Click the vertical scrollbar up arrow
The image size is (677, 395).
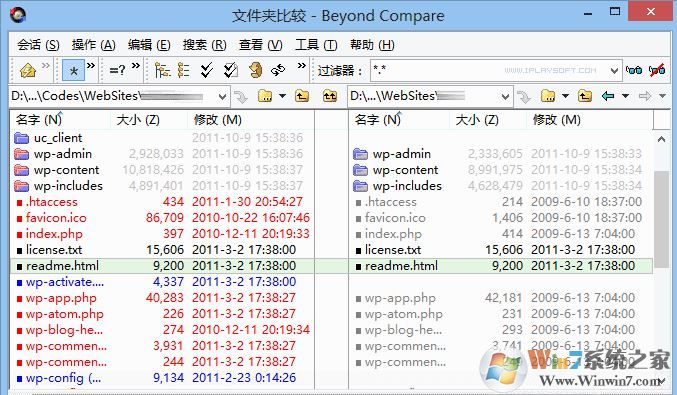pos(661,139)
